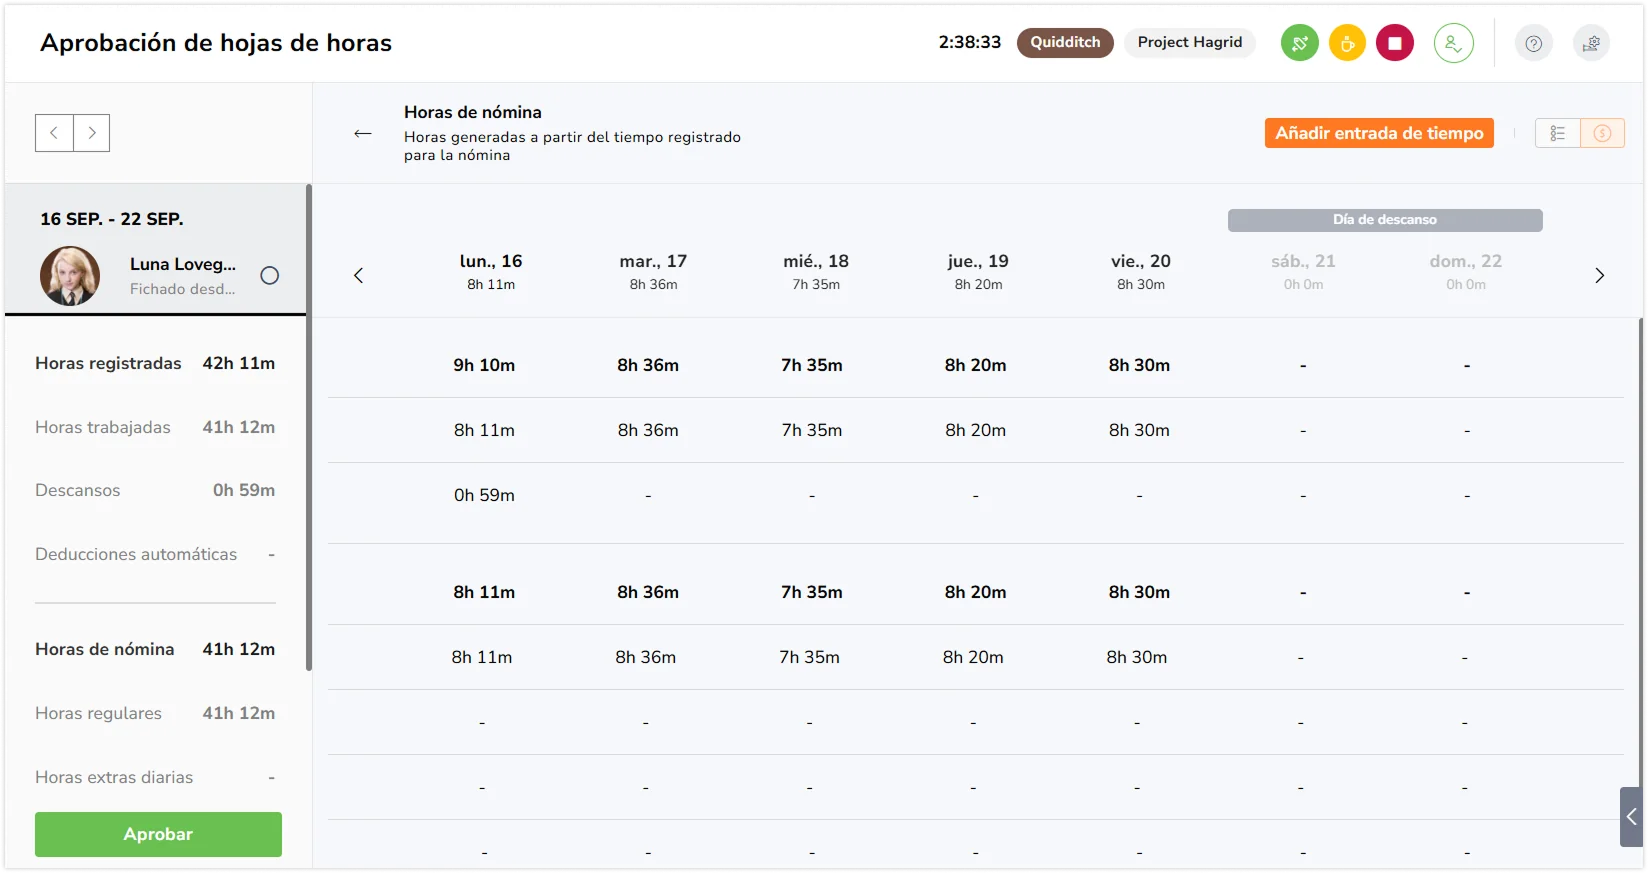Stop the timer with red stop button
The width and height of the screenshot is (1648, 873).
point(1395,43)
